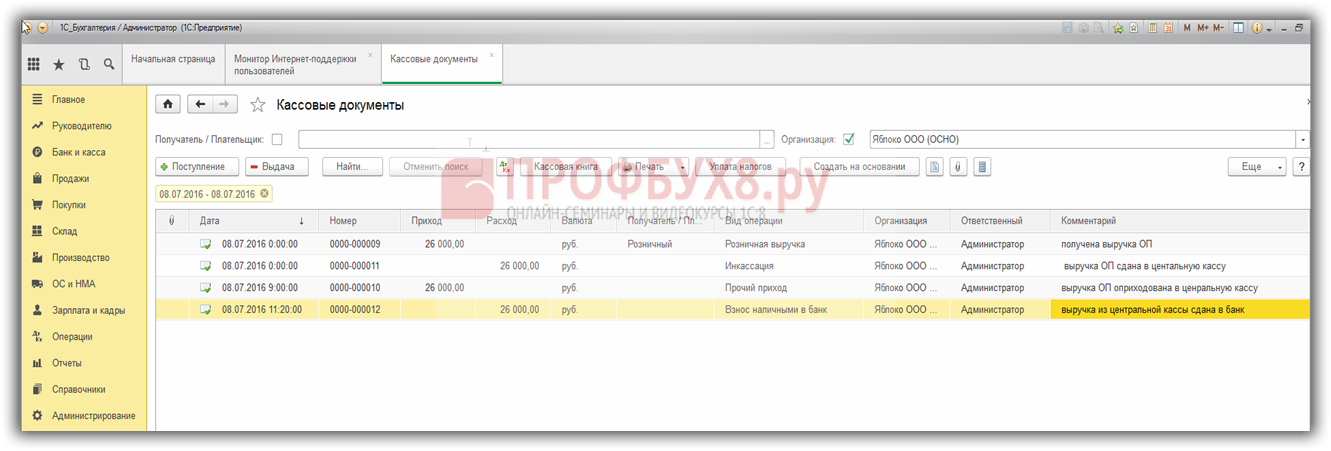
Task: Click the add-to-favorites star with arrow
Action: (x=1118, y=27)
